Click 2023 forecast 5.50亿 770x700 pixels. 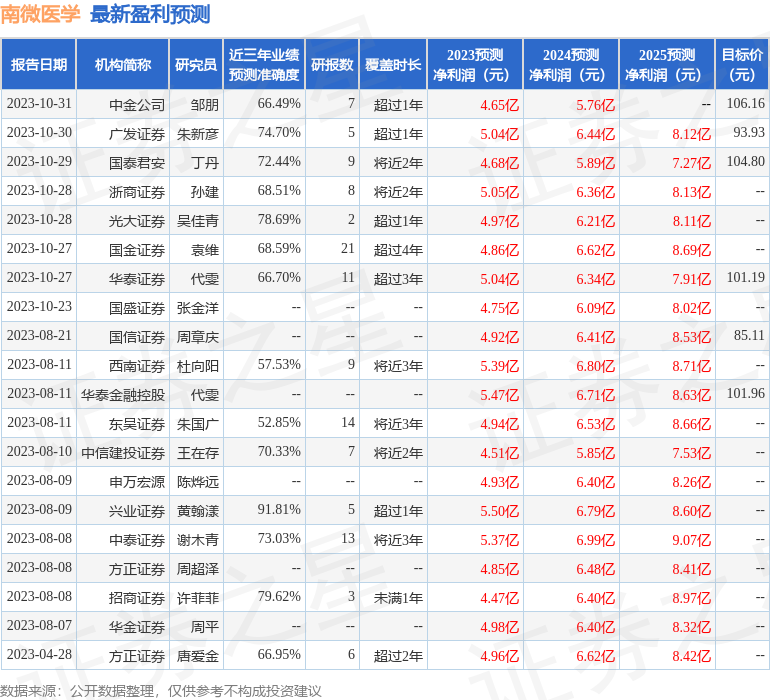(x=499, y=510)
